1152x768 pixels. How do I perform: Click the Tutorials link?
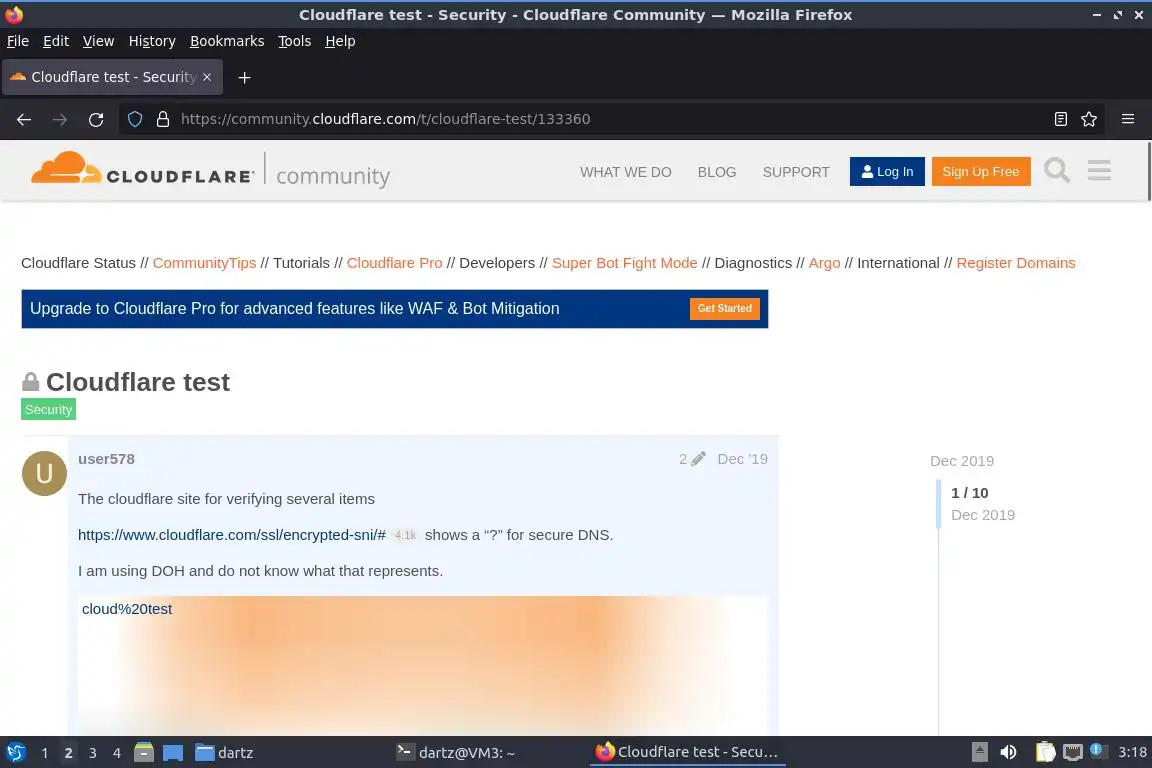(x=301, y=263)
